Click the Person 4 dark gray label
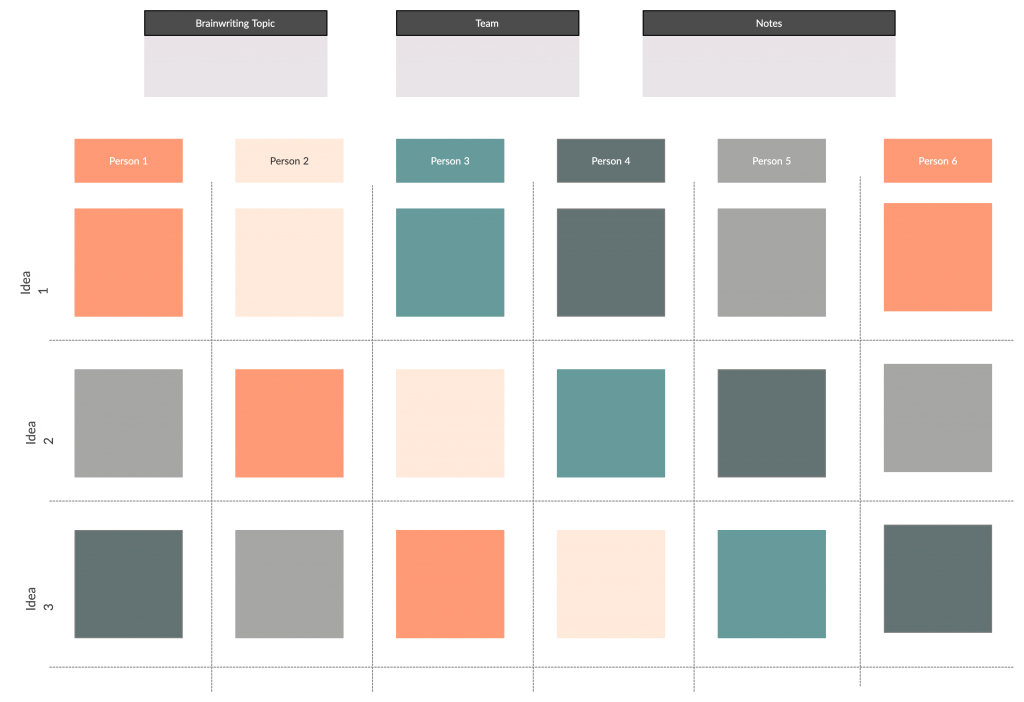This screenshot has width=1024, height=702. (x=611, y=161)
